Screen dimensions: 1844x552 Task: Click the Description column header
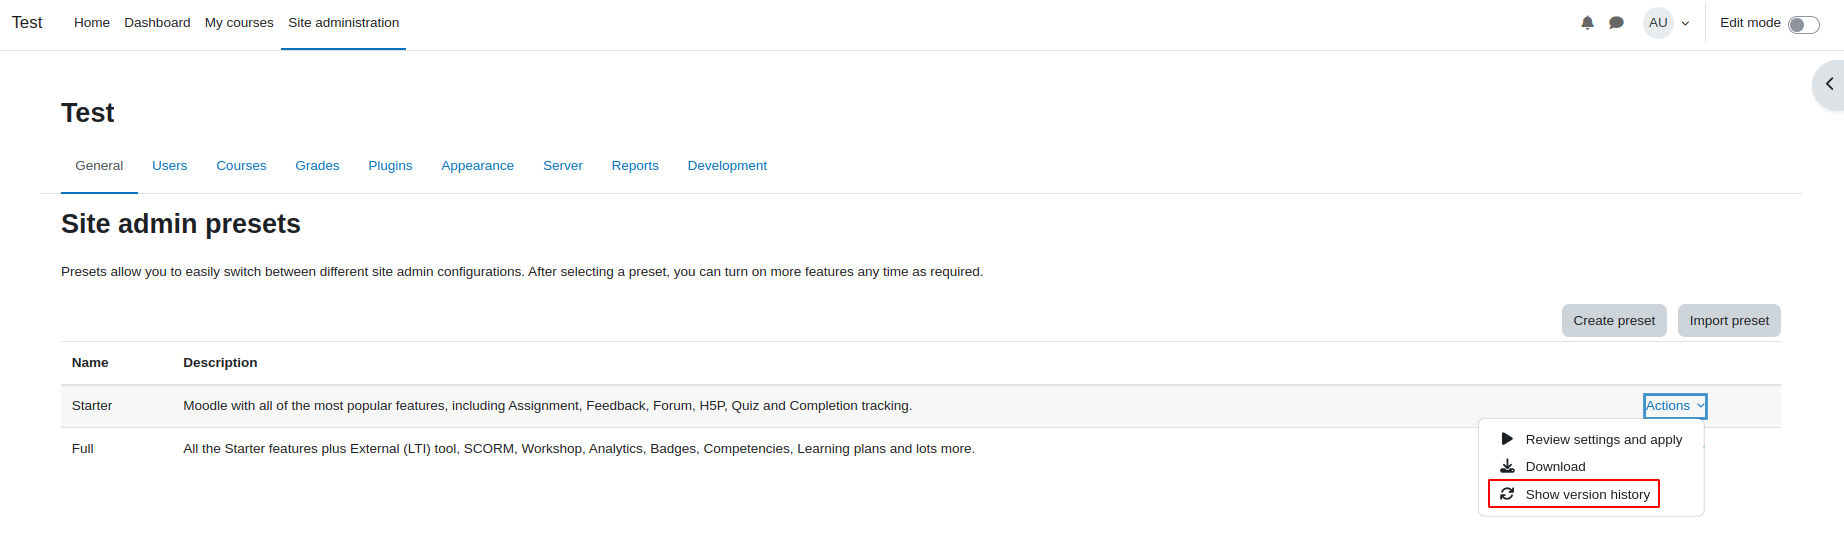(x=220, y=363)
